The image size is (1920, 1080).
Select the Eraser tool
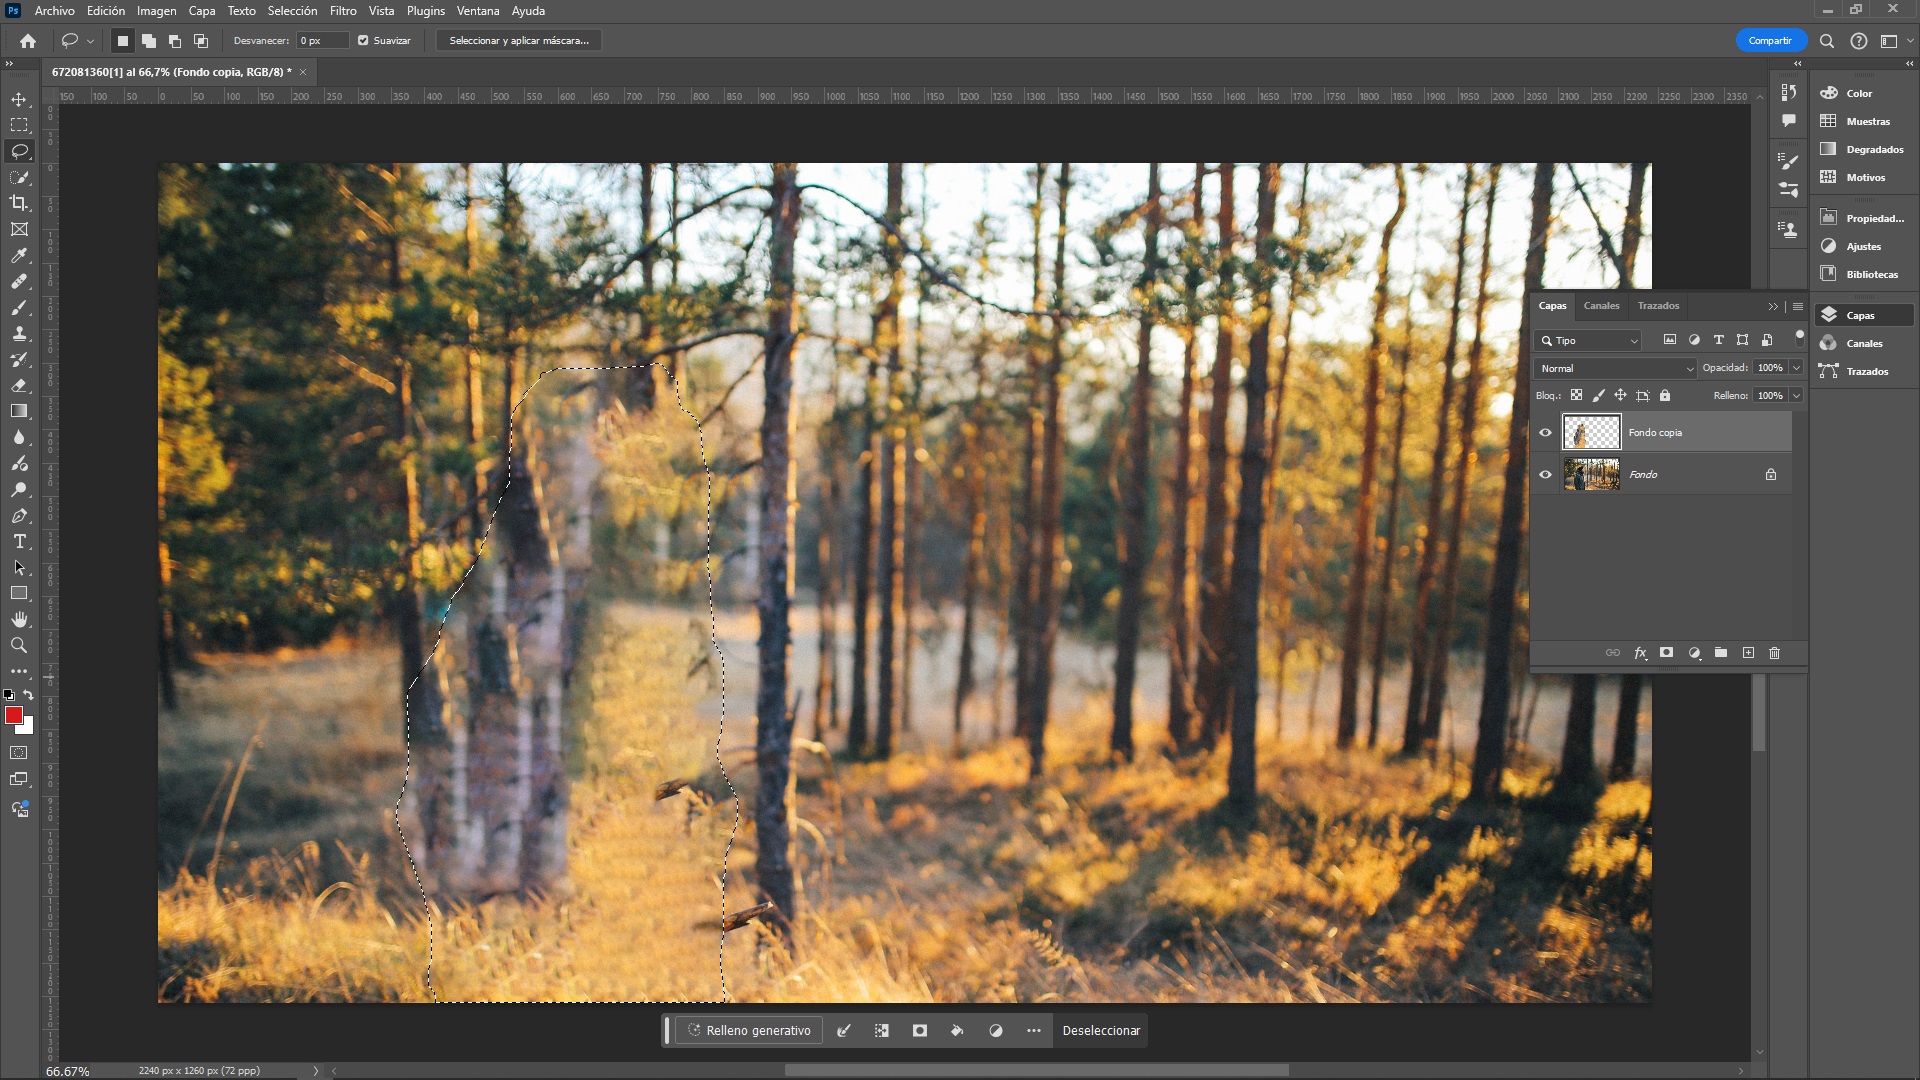click(x=19, y=385)
